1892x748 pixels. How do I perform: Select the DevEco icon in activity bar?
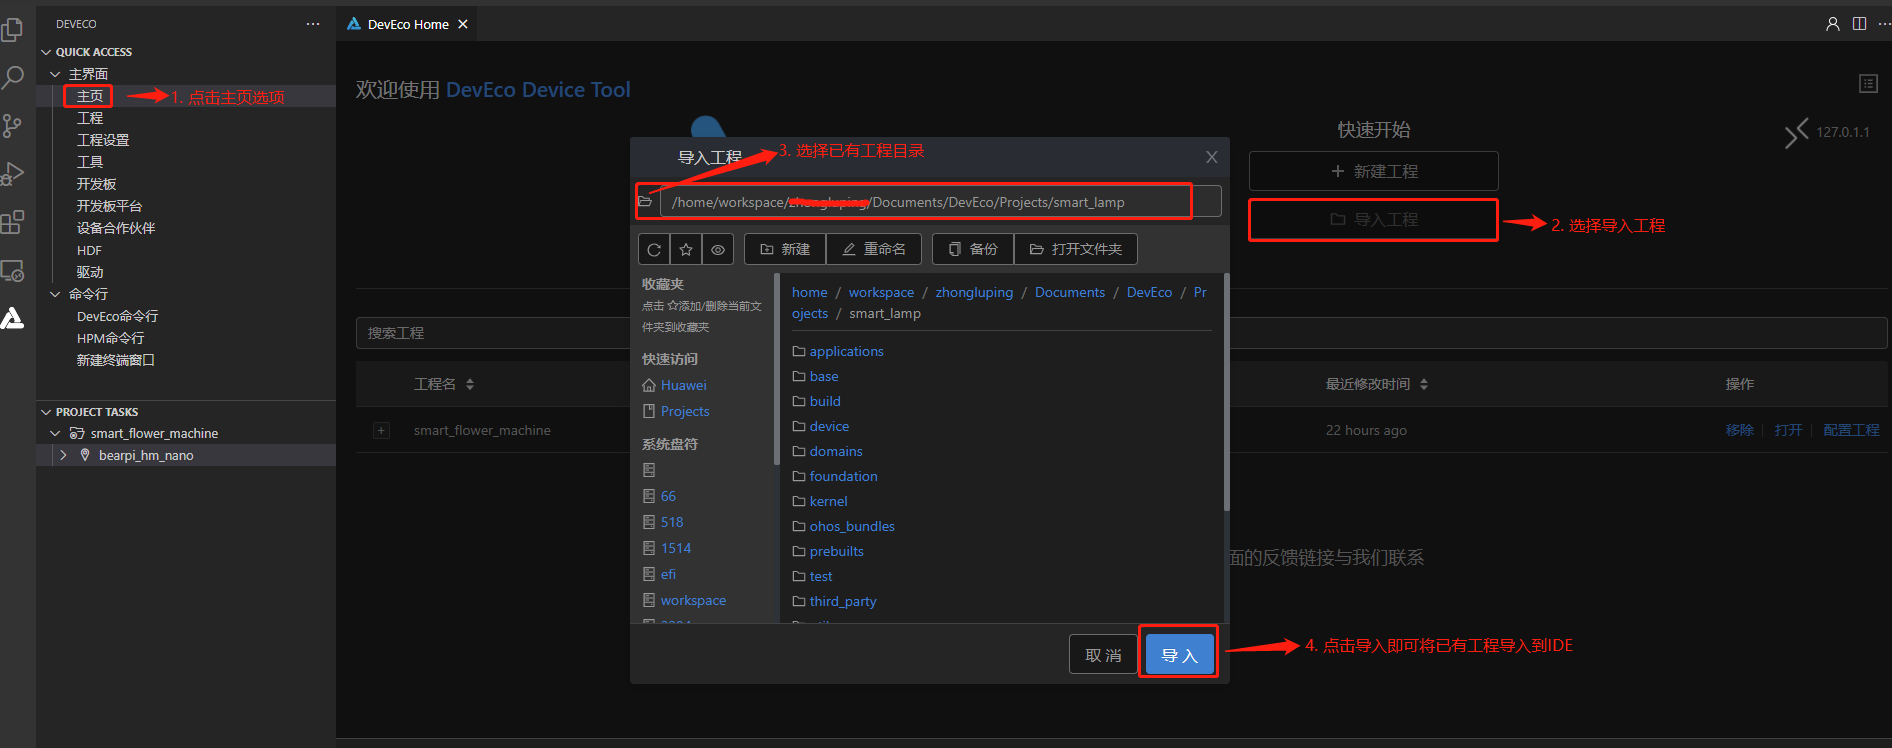[x=12, y=318]
